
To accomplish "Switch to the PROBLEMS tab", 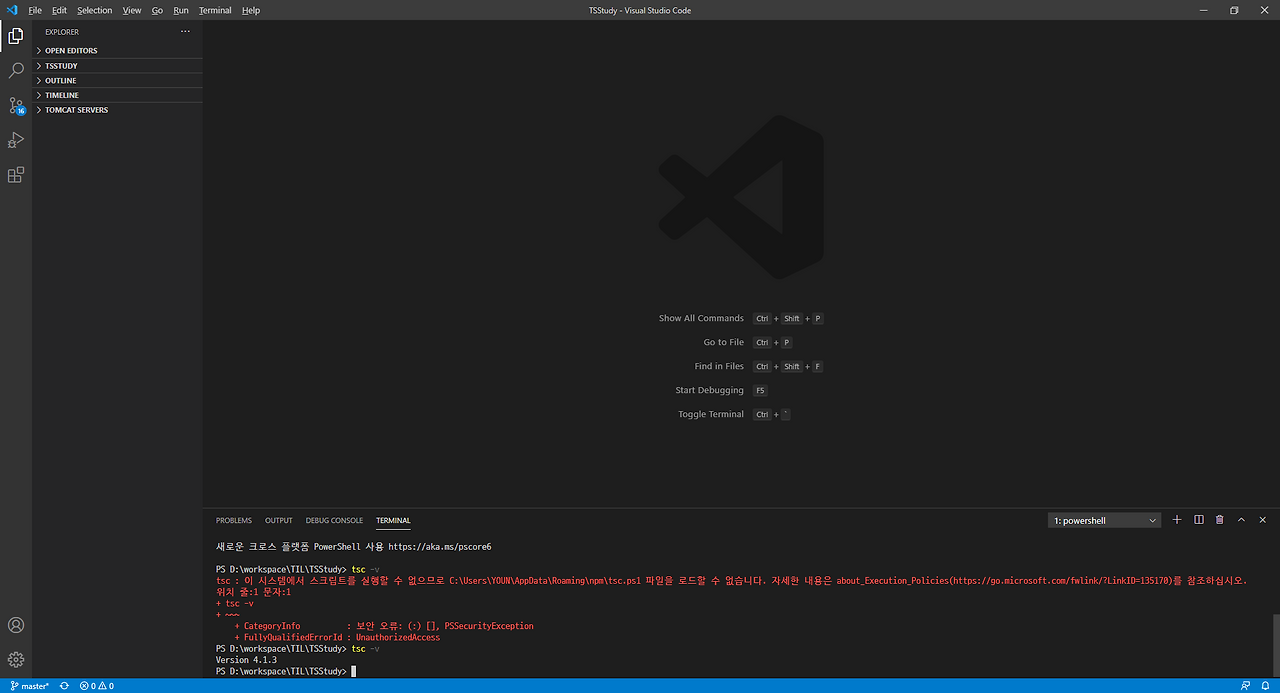I will (x=233, y=519).
